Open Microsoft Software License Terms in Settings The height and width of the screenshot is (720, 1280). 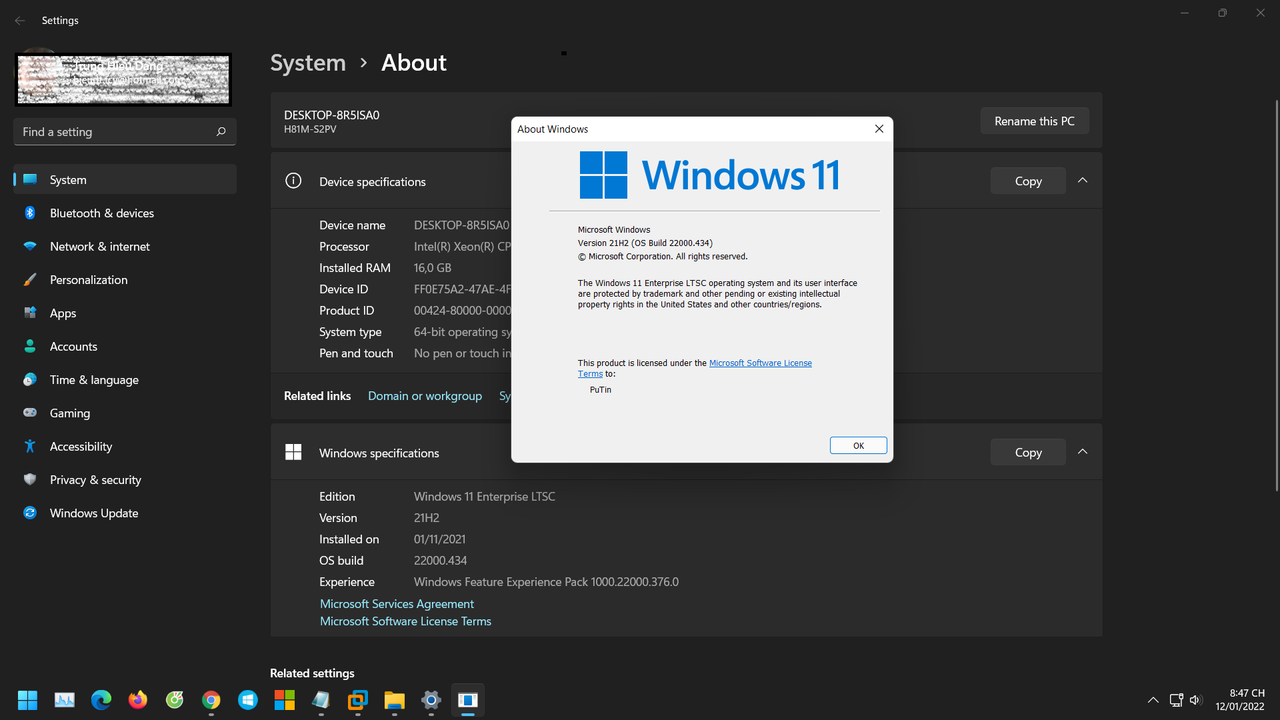(x=405, y=621)
